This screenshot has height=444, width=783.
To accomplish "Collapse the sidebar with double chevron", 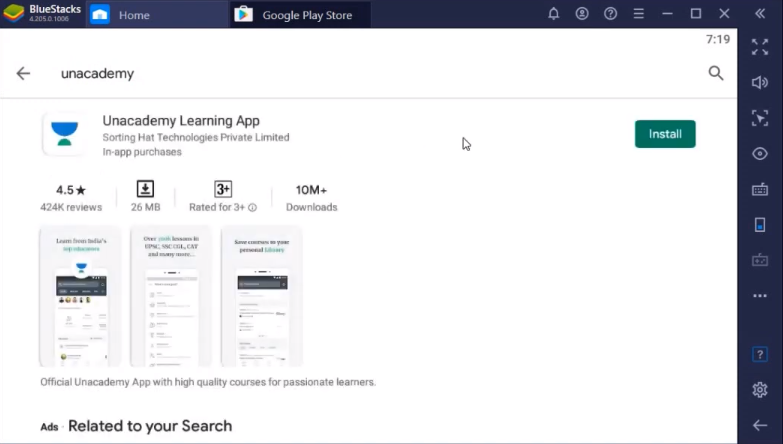I will point(760,14).
